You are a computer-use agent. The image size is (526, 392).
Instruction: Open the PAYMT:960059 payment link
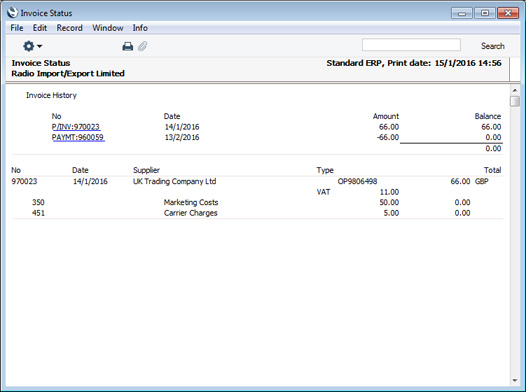click(78, 137)
